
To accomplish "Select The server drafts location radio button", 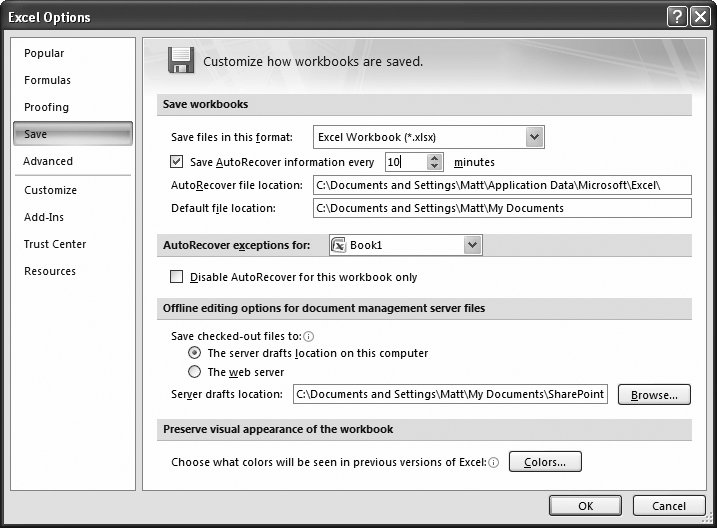I will coord(195,353).
